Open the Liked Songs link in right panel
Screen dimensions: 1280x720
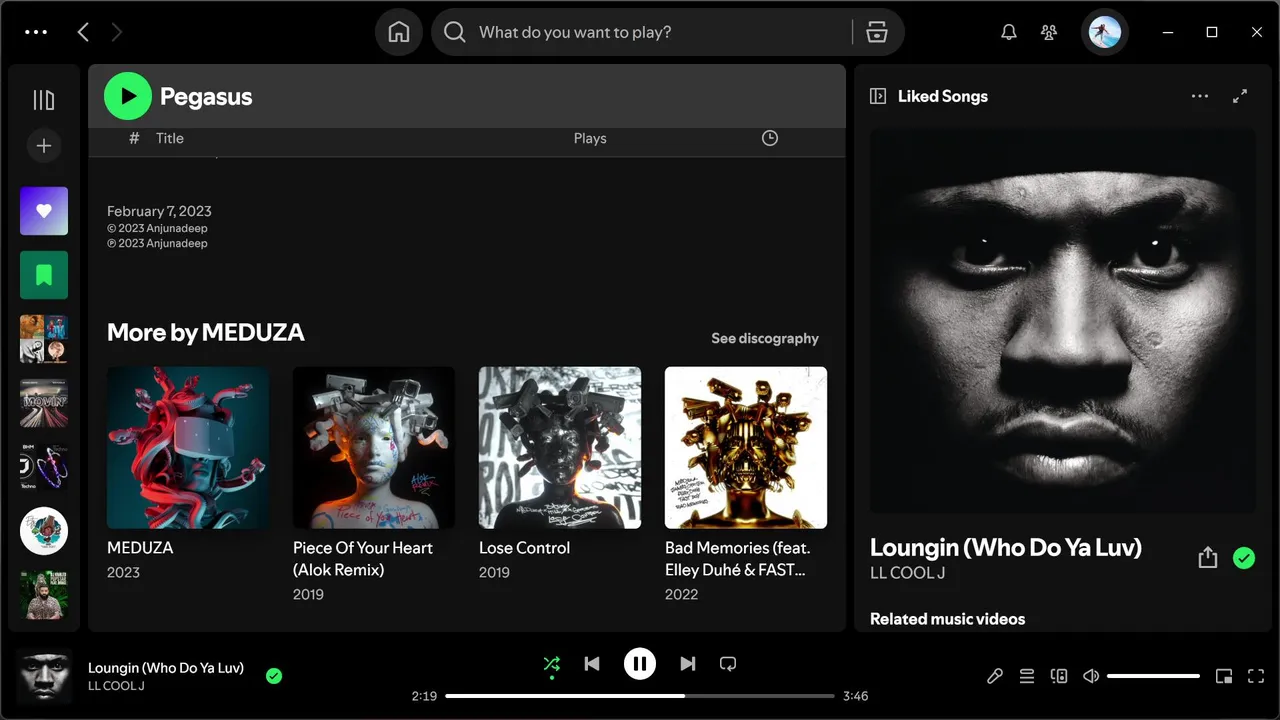point(943,96)
